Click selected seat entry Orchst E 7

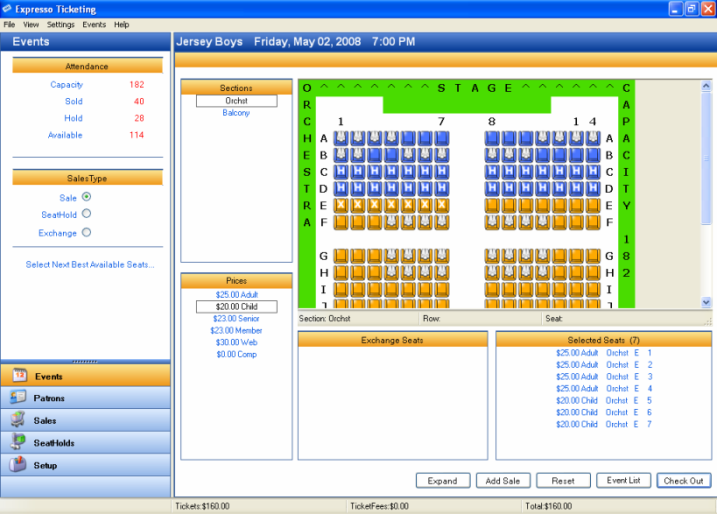coord(604,424)
